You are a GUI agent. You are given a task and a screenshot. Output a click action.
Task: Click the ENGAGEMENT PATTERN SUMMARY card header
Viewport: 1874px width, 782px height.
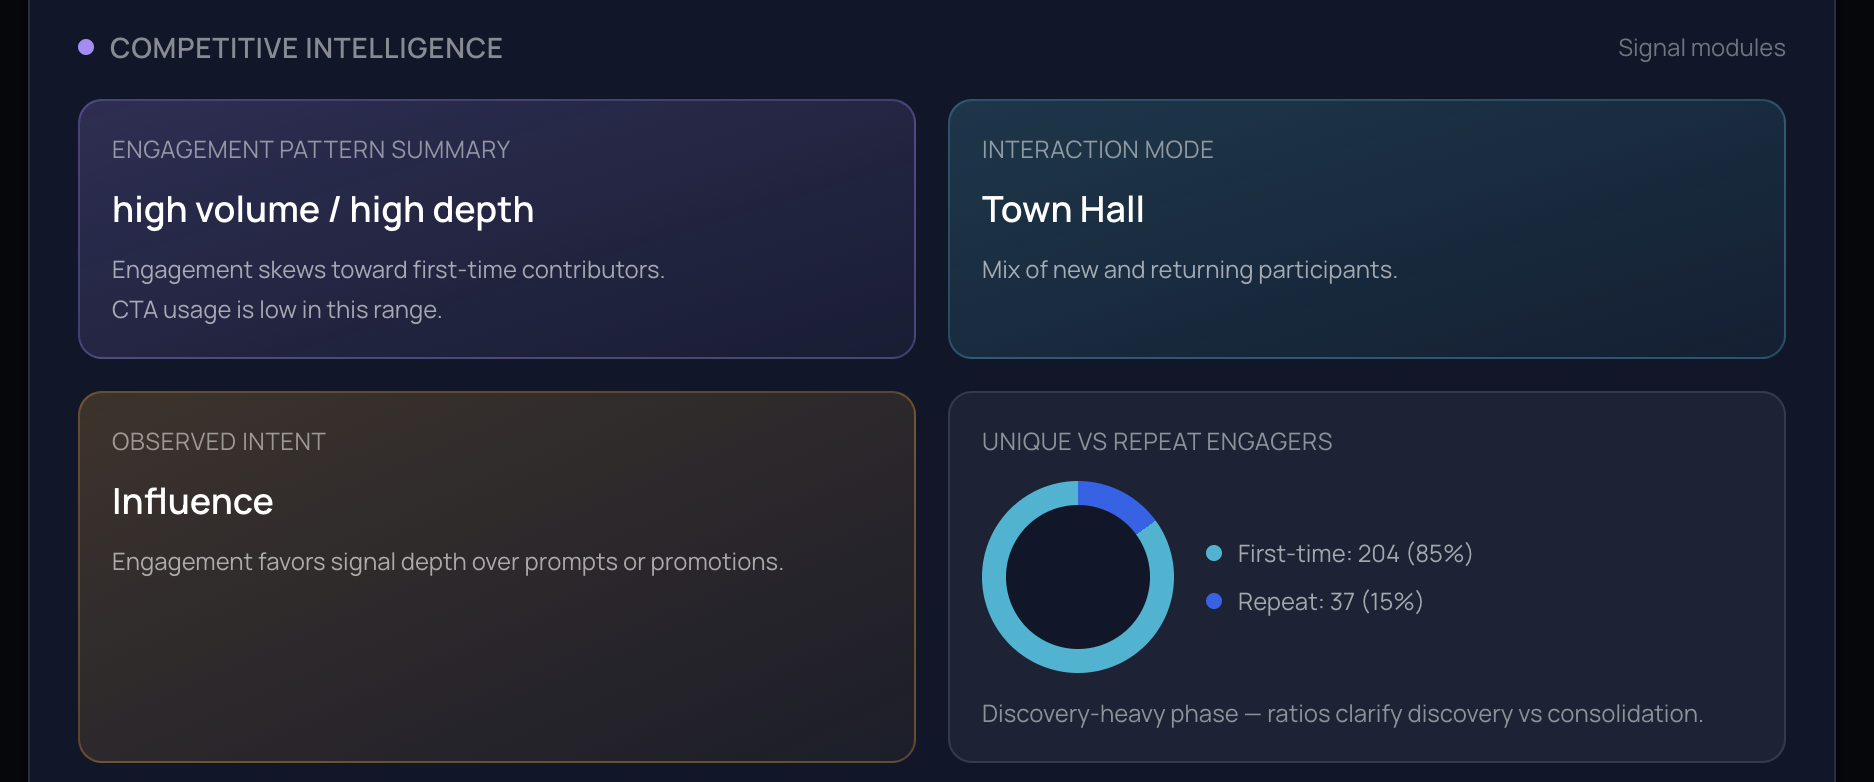(x=310, y=149)
